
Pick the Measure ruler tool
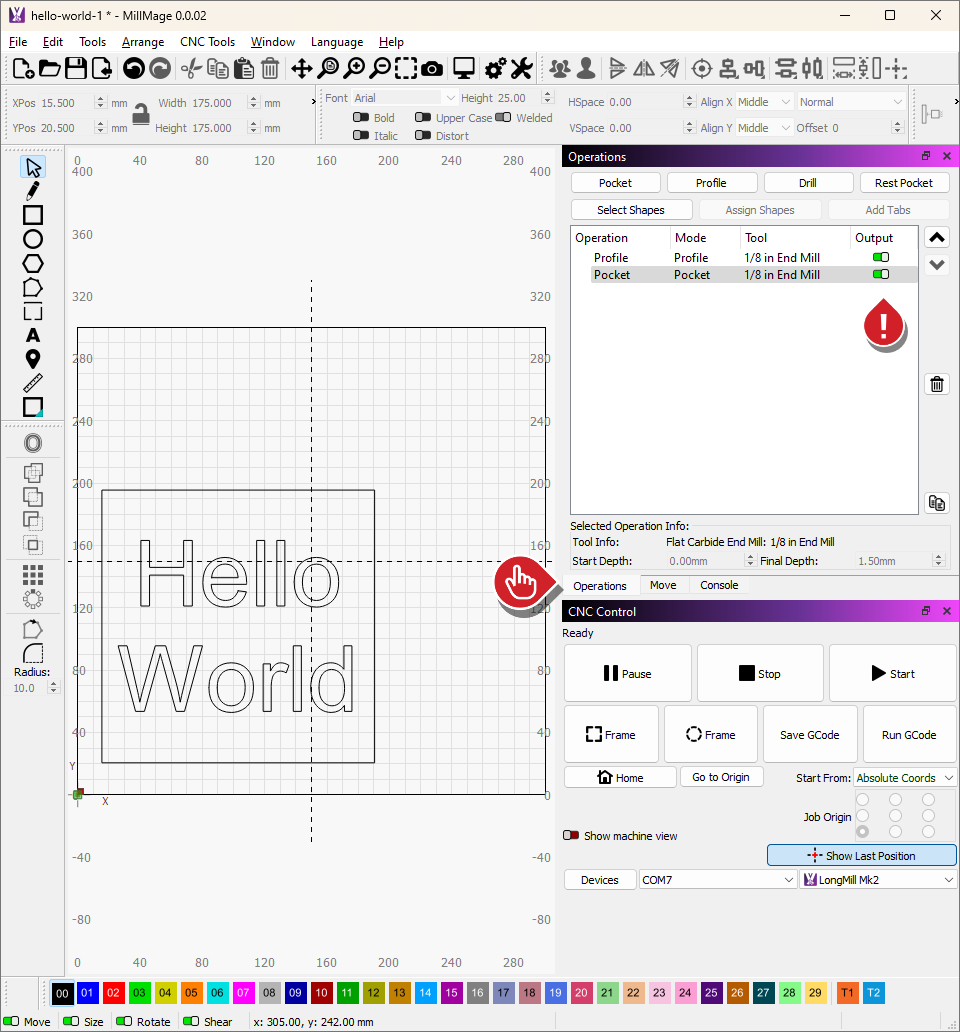33,383
